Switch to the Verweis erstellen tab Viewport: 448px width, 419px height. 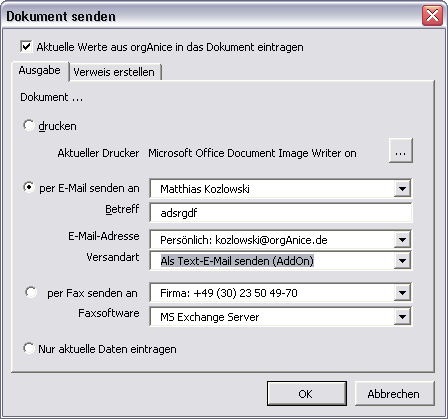tap(114, 72)
